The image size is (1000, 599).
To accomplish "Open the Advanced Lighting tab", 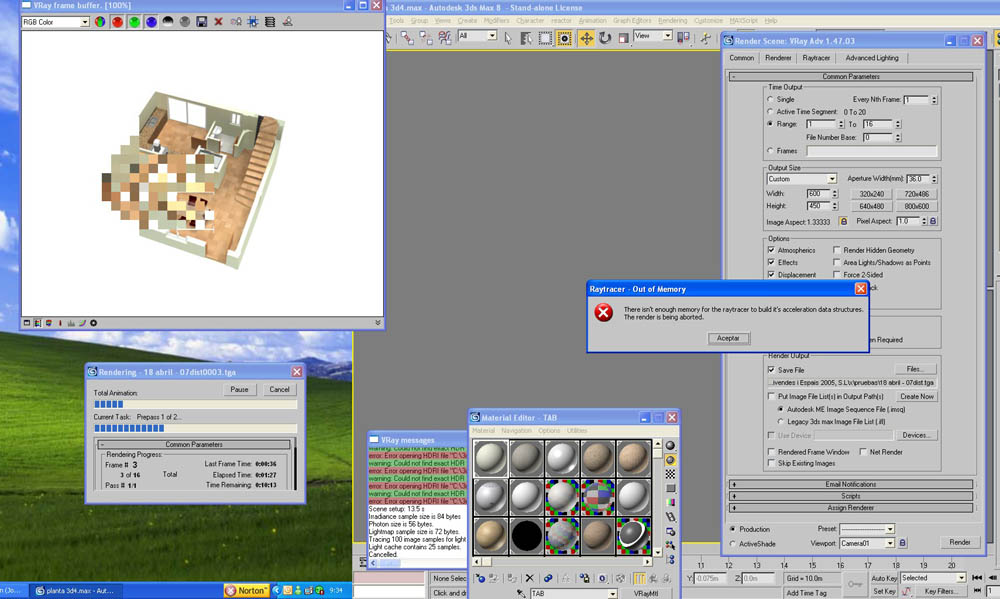I will click(871, 58).
